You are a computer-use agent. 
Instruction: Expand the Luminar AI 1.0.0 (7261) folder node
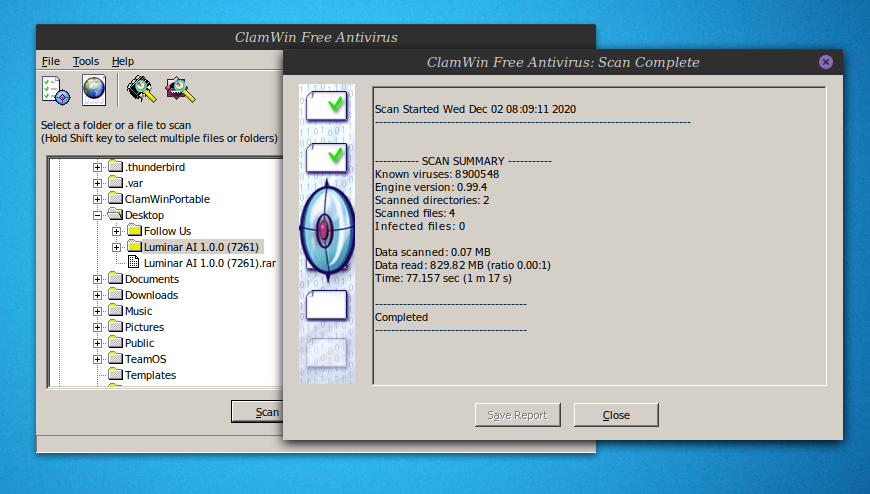pyautogui.click(x=116, y=247)
